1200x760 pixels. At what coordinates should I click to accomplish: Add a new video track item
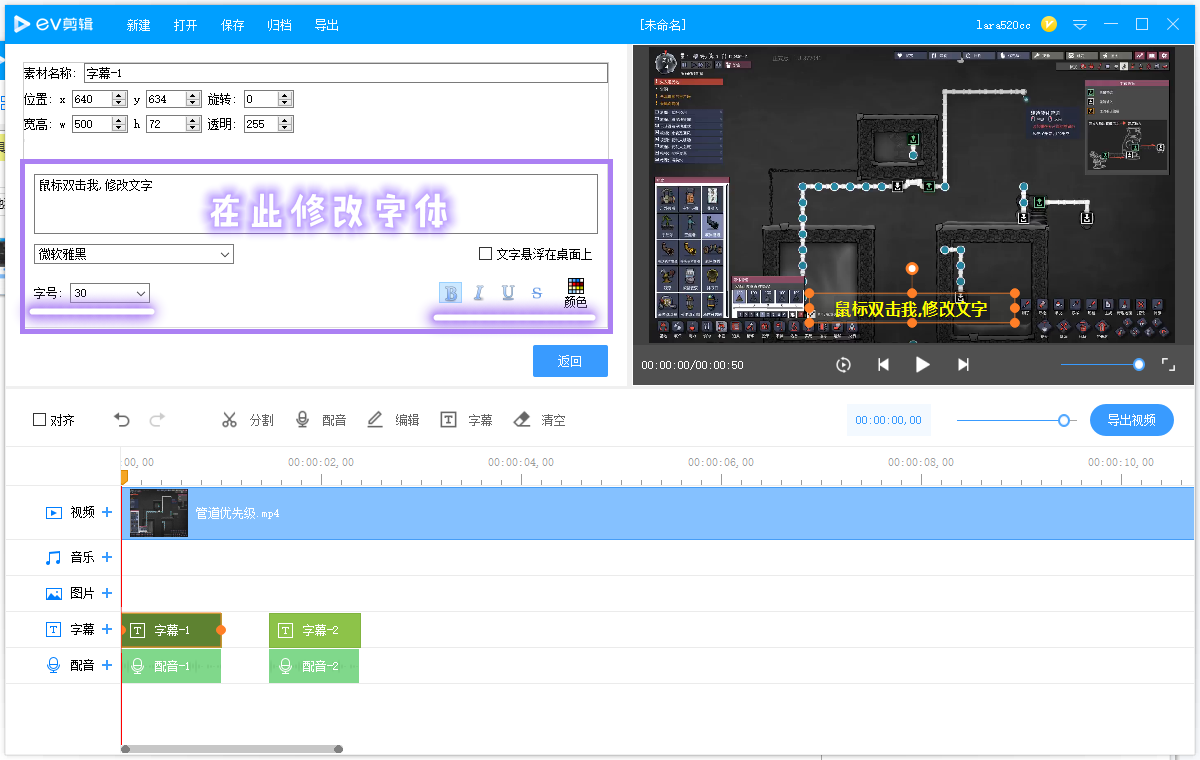107,512
